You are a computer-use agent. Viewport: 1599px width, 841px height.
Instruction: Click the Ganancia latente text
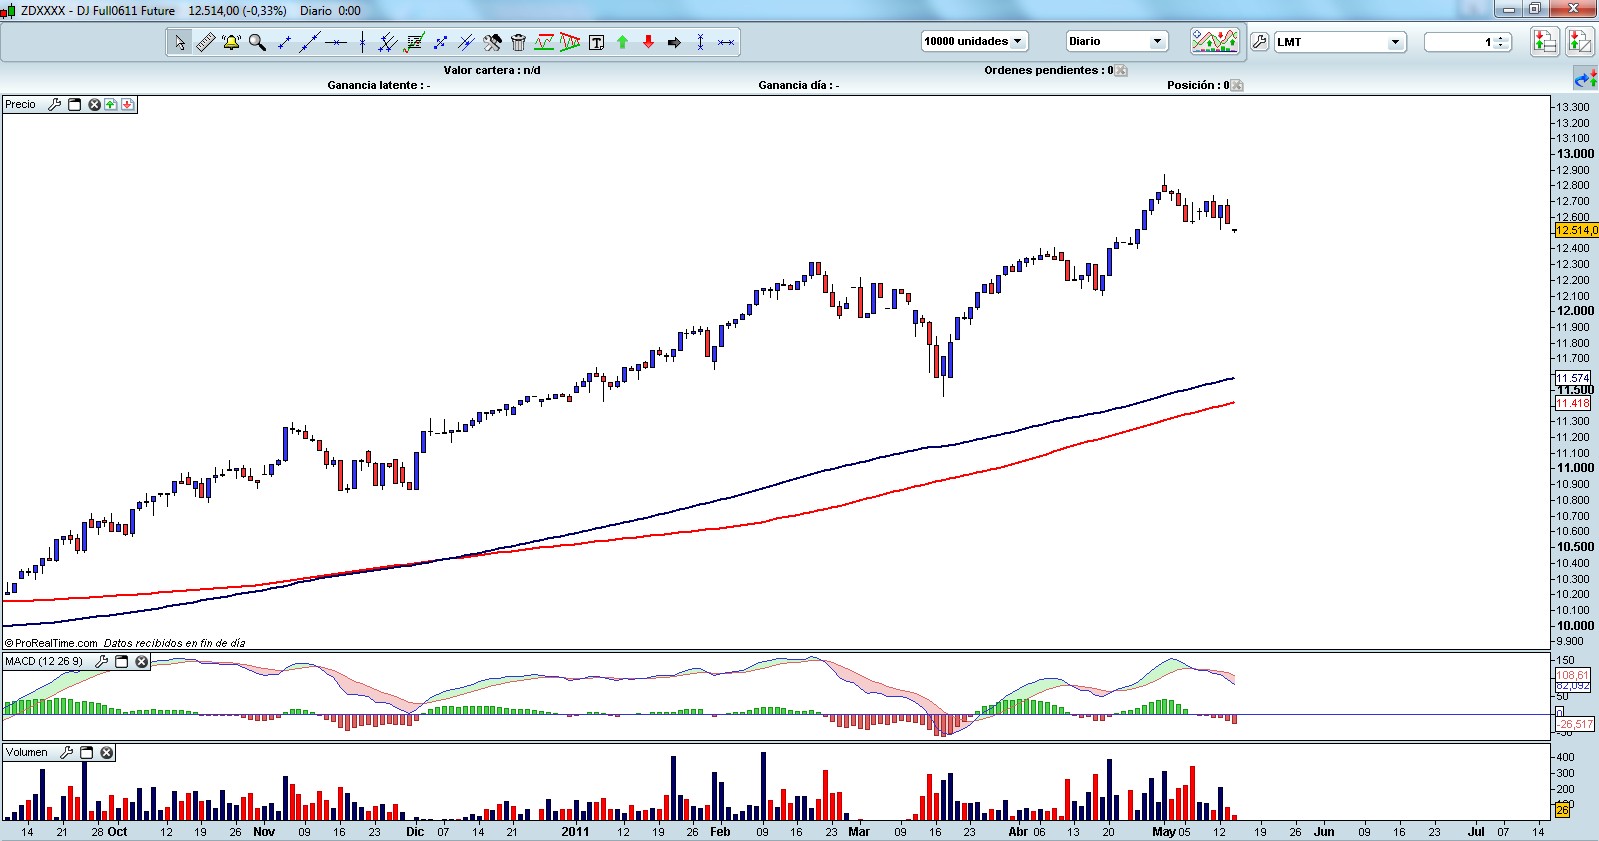coord(379,85)
